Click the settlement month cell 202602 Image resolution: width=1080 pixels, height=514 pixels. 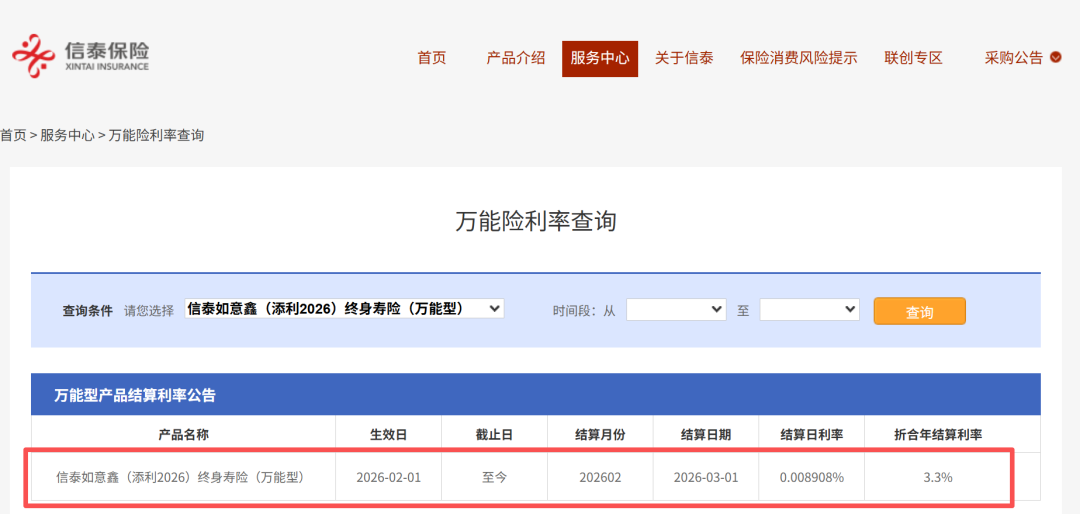600,477
